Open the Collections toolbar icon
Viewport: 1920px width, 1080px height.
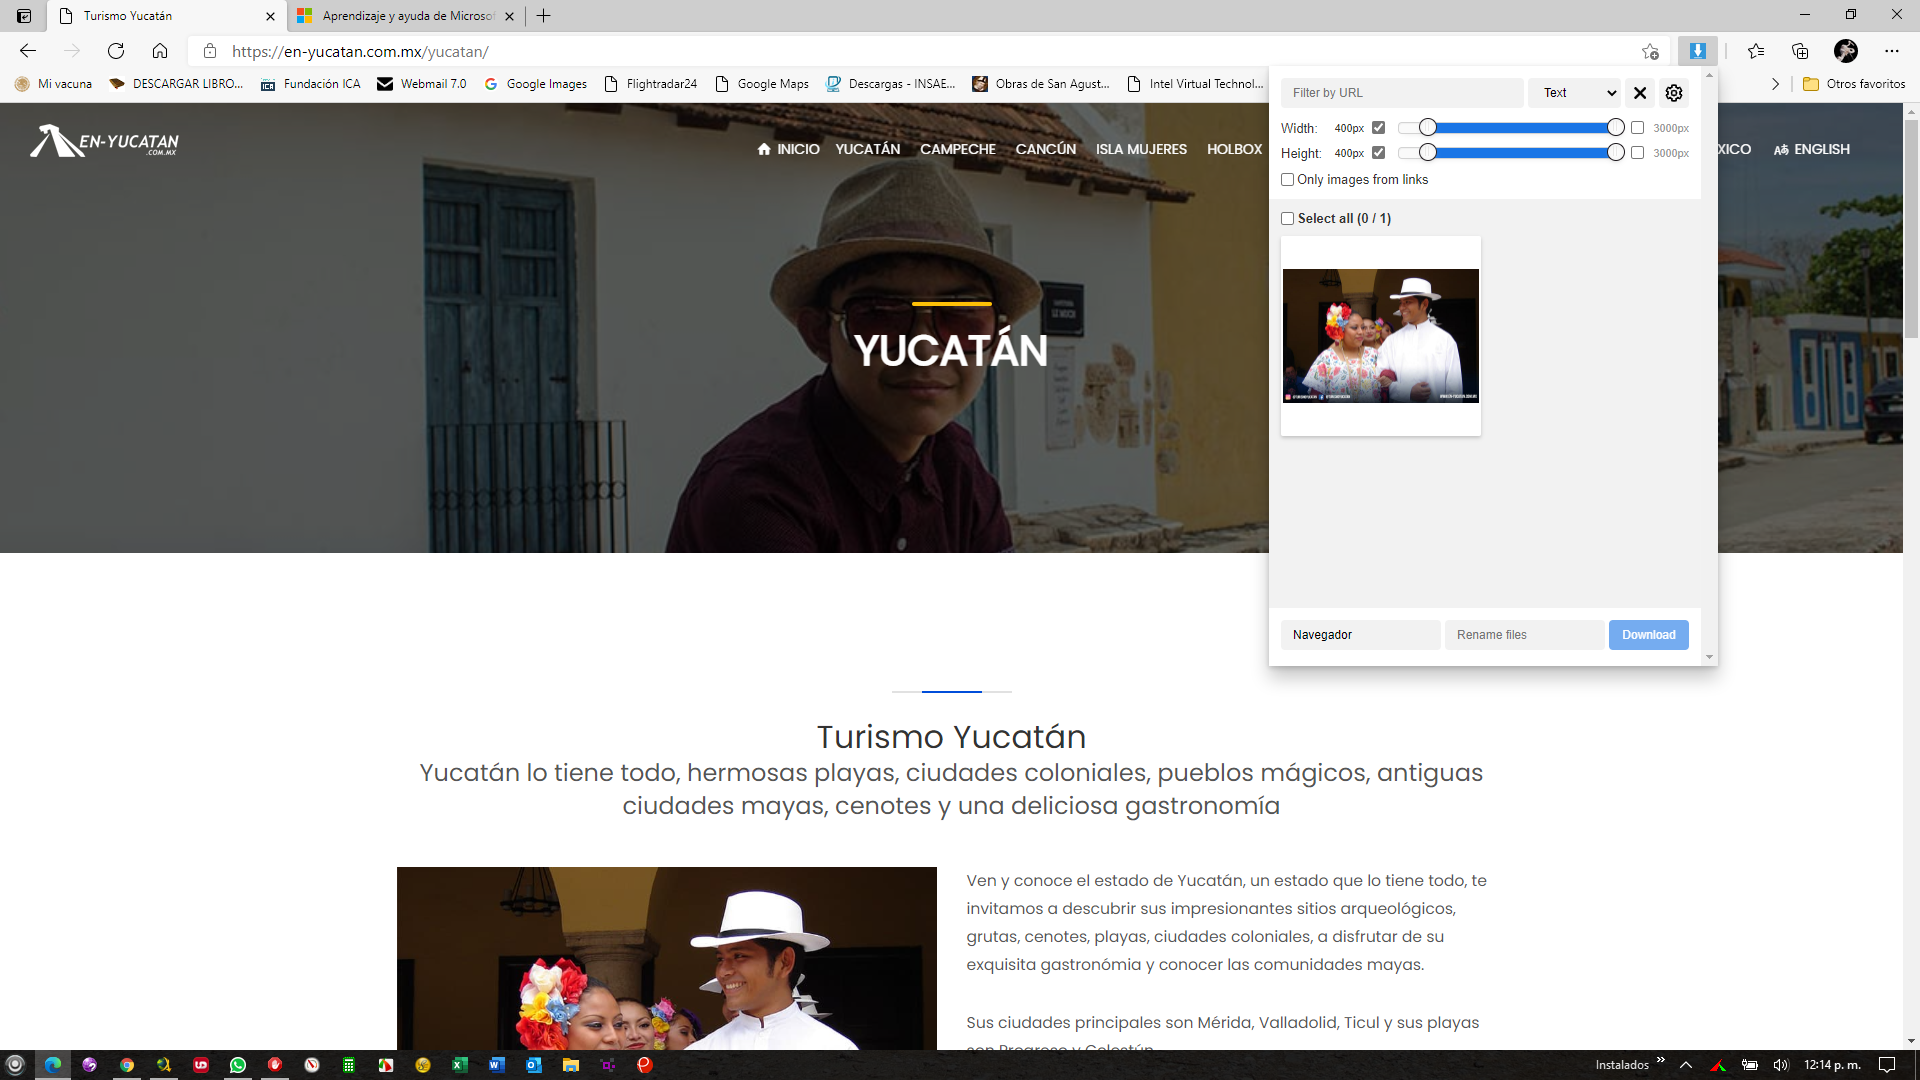tap(1800, 51)
